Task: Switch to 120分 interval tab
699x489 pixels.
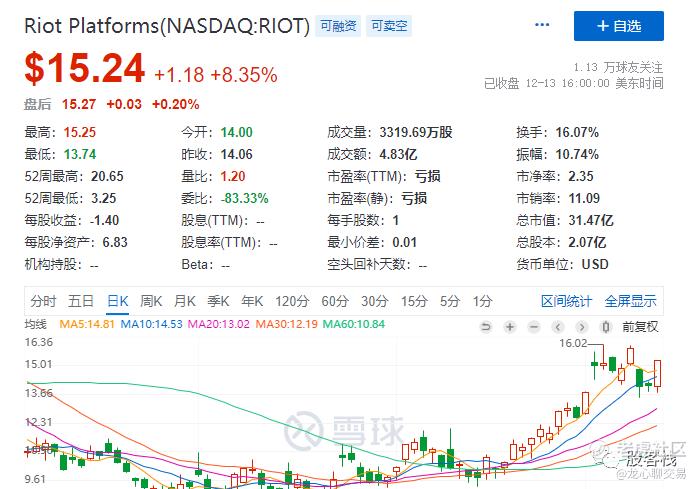Action: click(x=292, y=301)
